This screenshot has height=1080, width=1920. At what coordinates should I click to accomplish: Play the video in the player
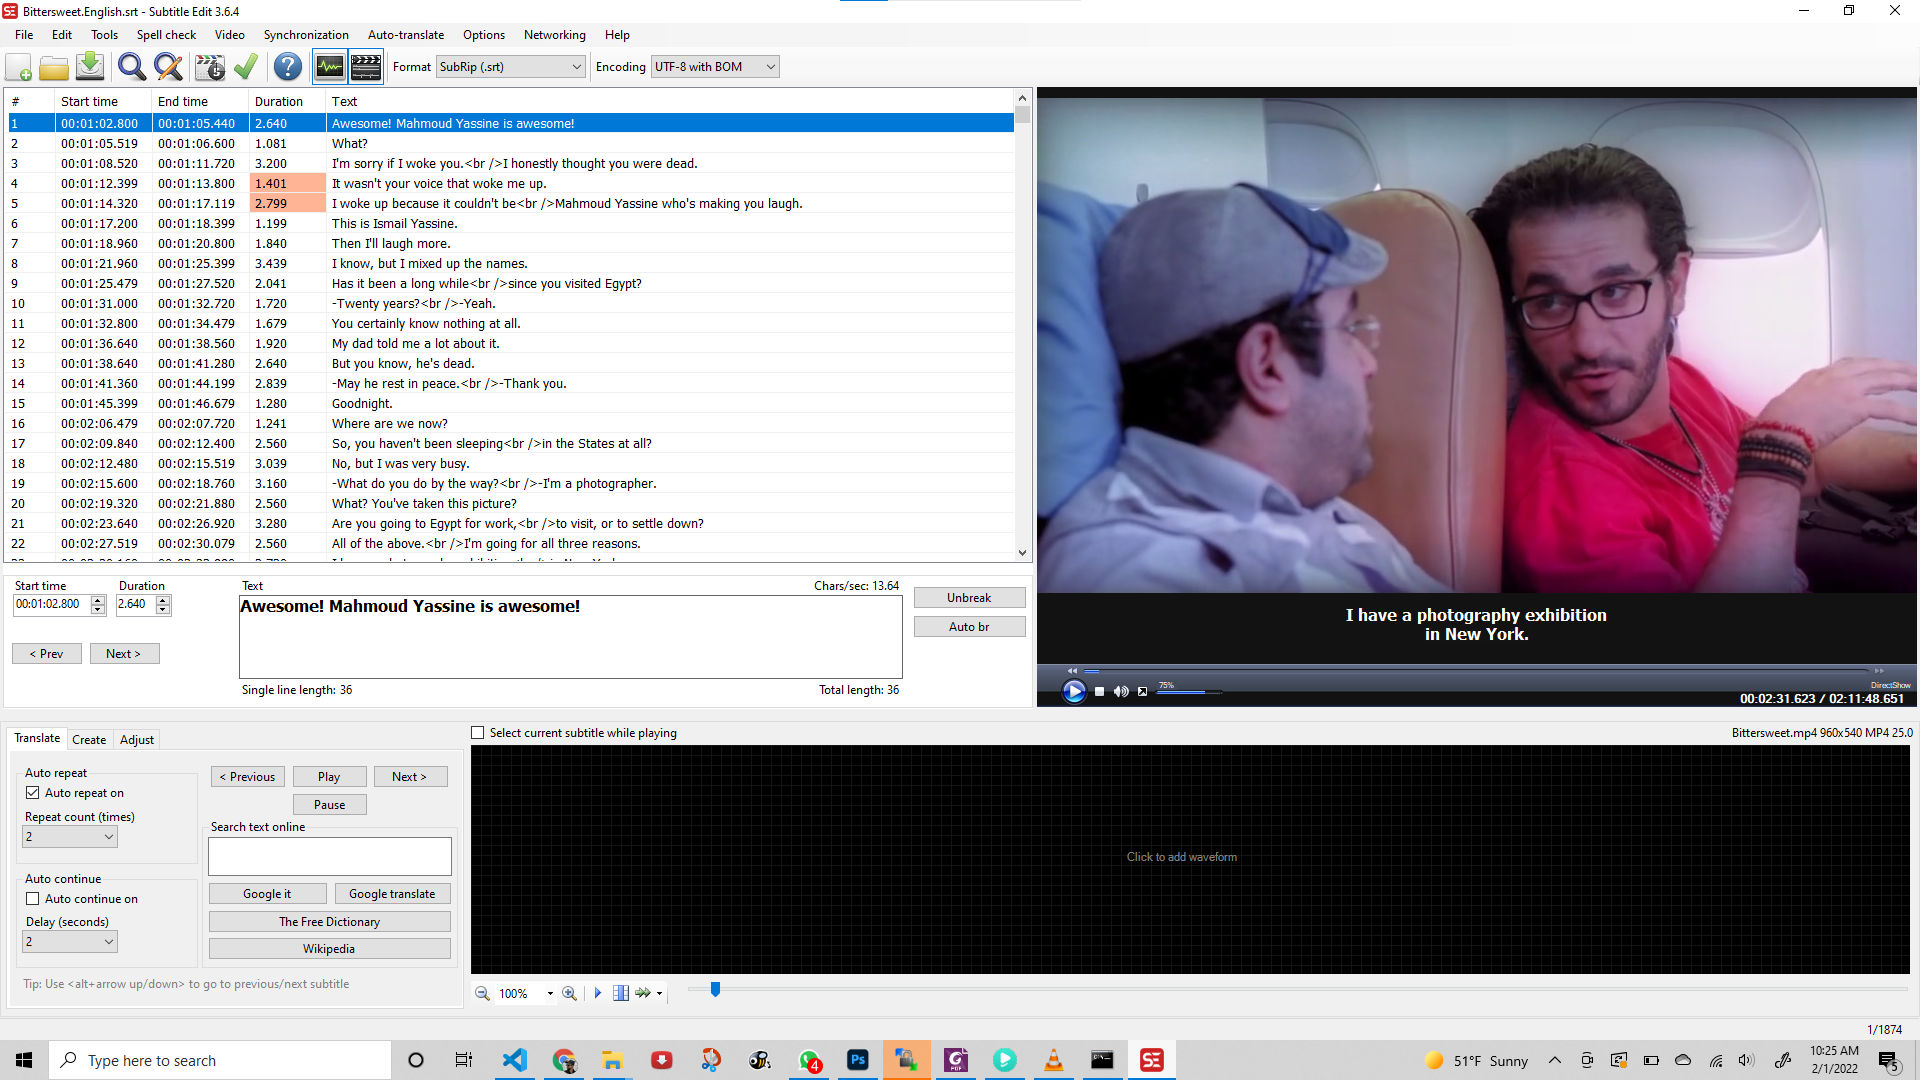[x=1073, y=691]
